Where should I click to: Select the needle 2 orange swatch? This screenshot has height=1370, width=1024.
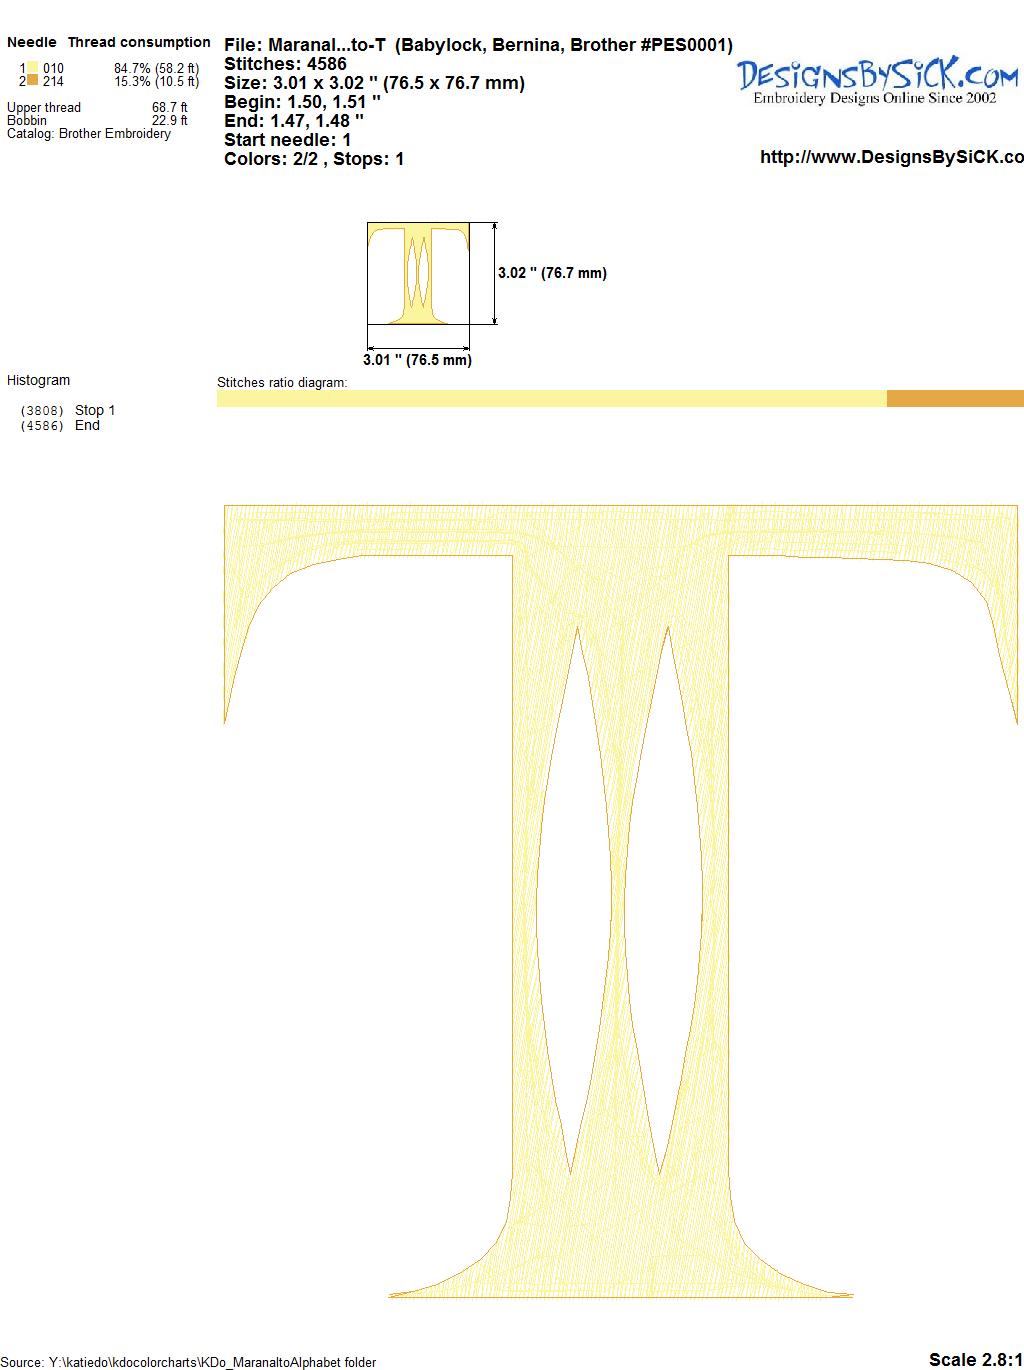(33, 81)
